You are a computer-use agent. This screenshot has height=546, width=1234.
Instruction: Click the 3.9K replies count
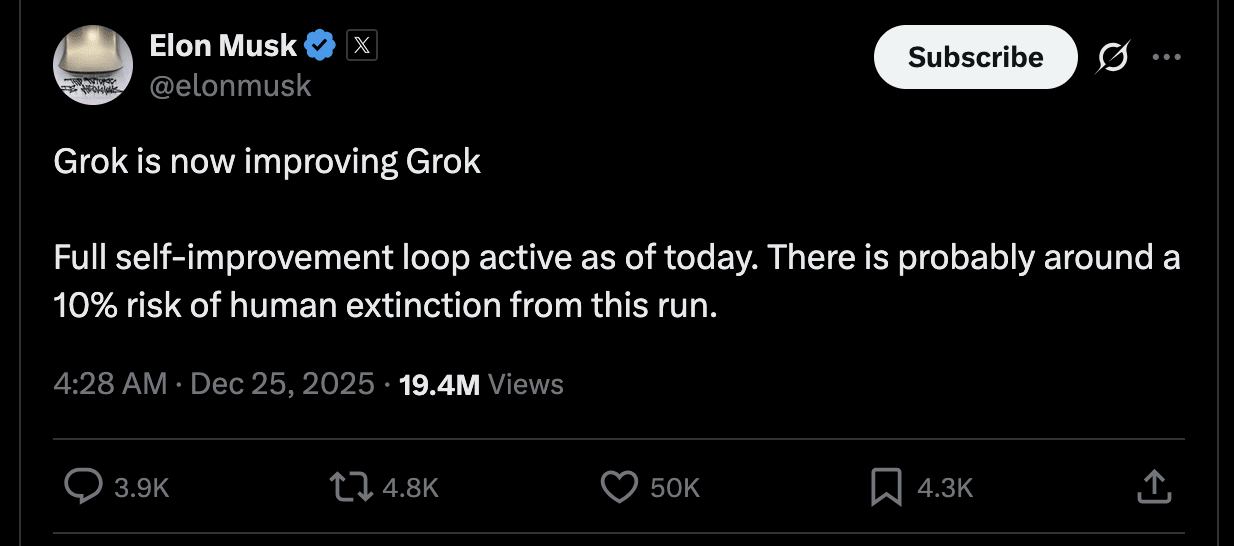tap(141, 487)
